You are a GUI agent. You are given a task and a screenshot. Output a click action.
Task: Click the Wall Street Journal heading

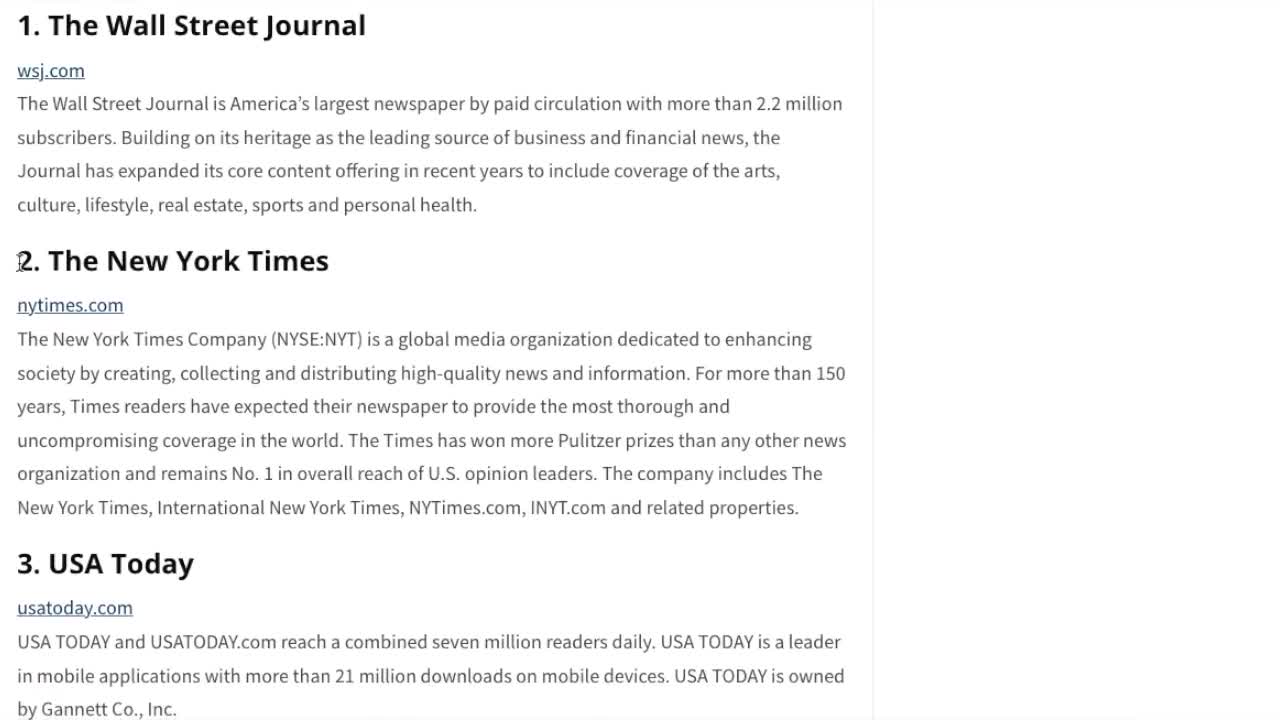192,26
